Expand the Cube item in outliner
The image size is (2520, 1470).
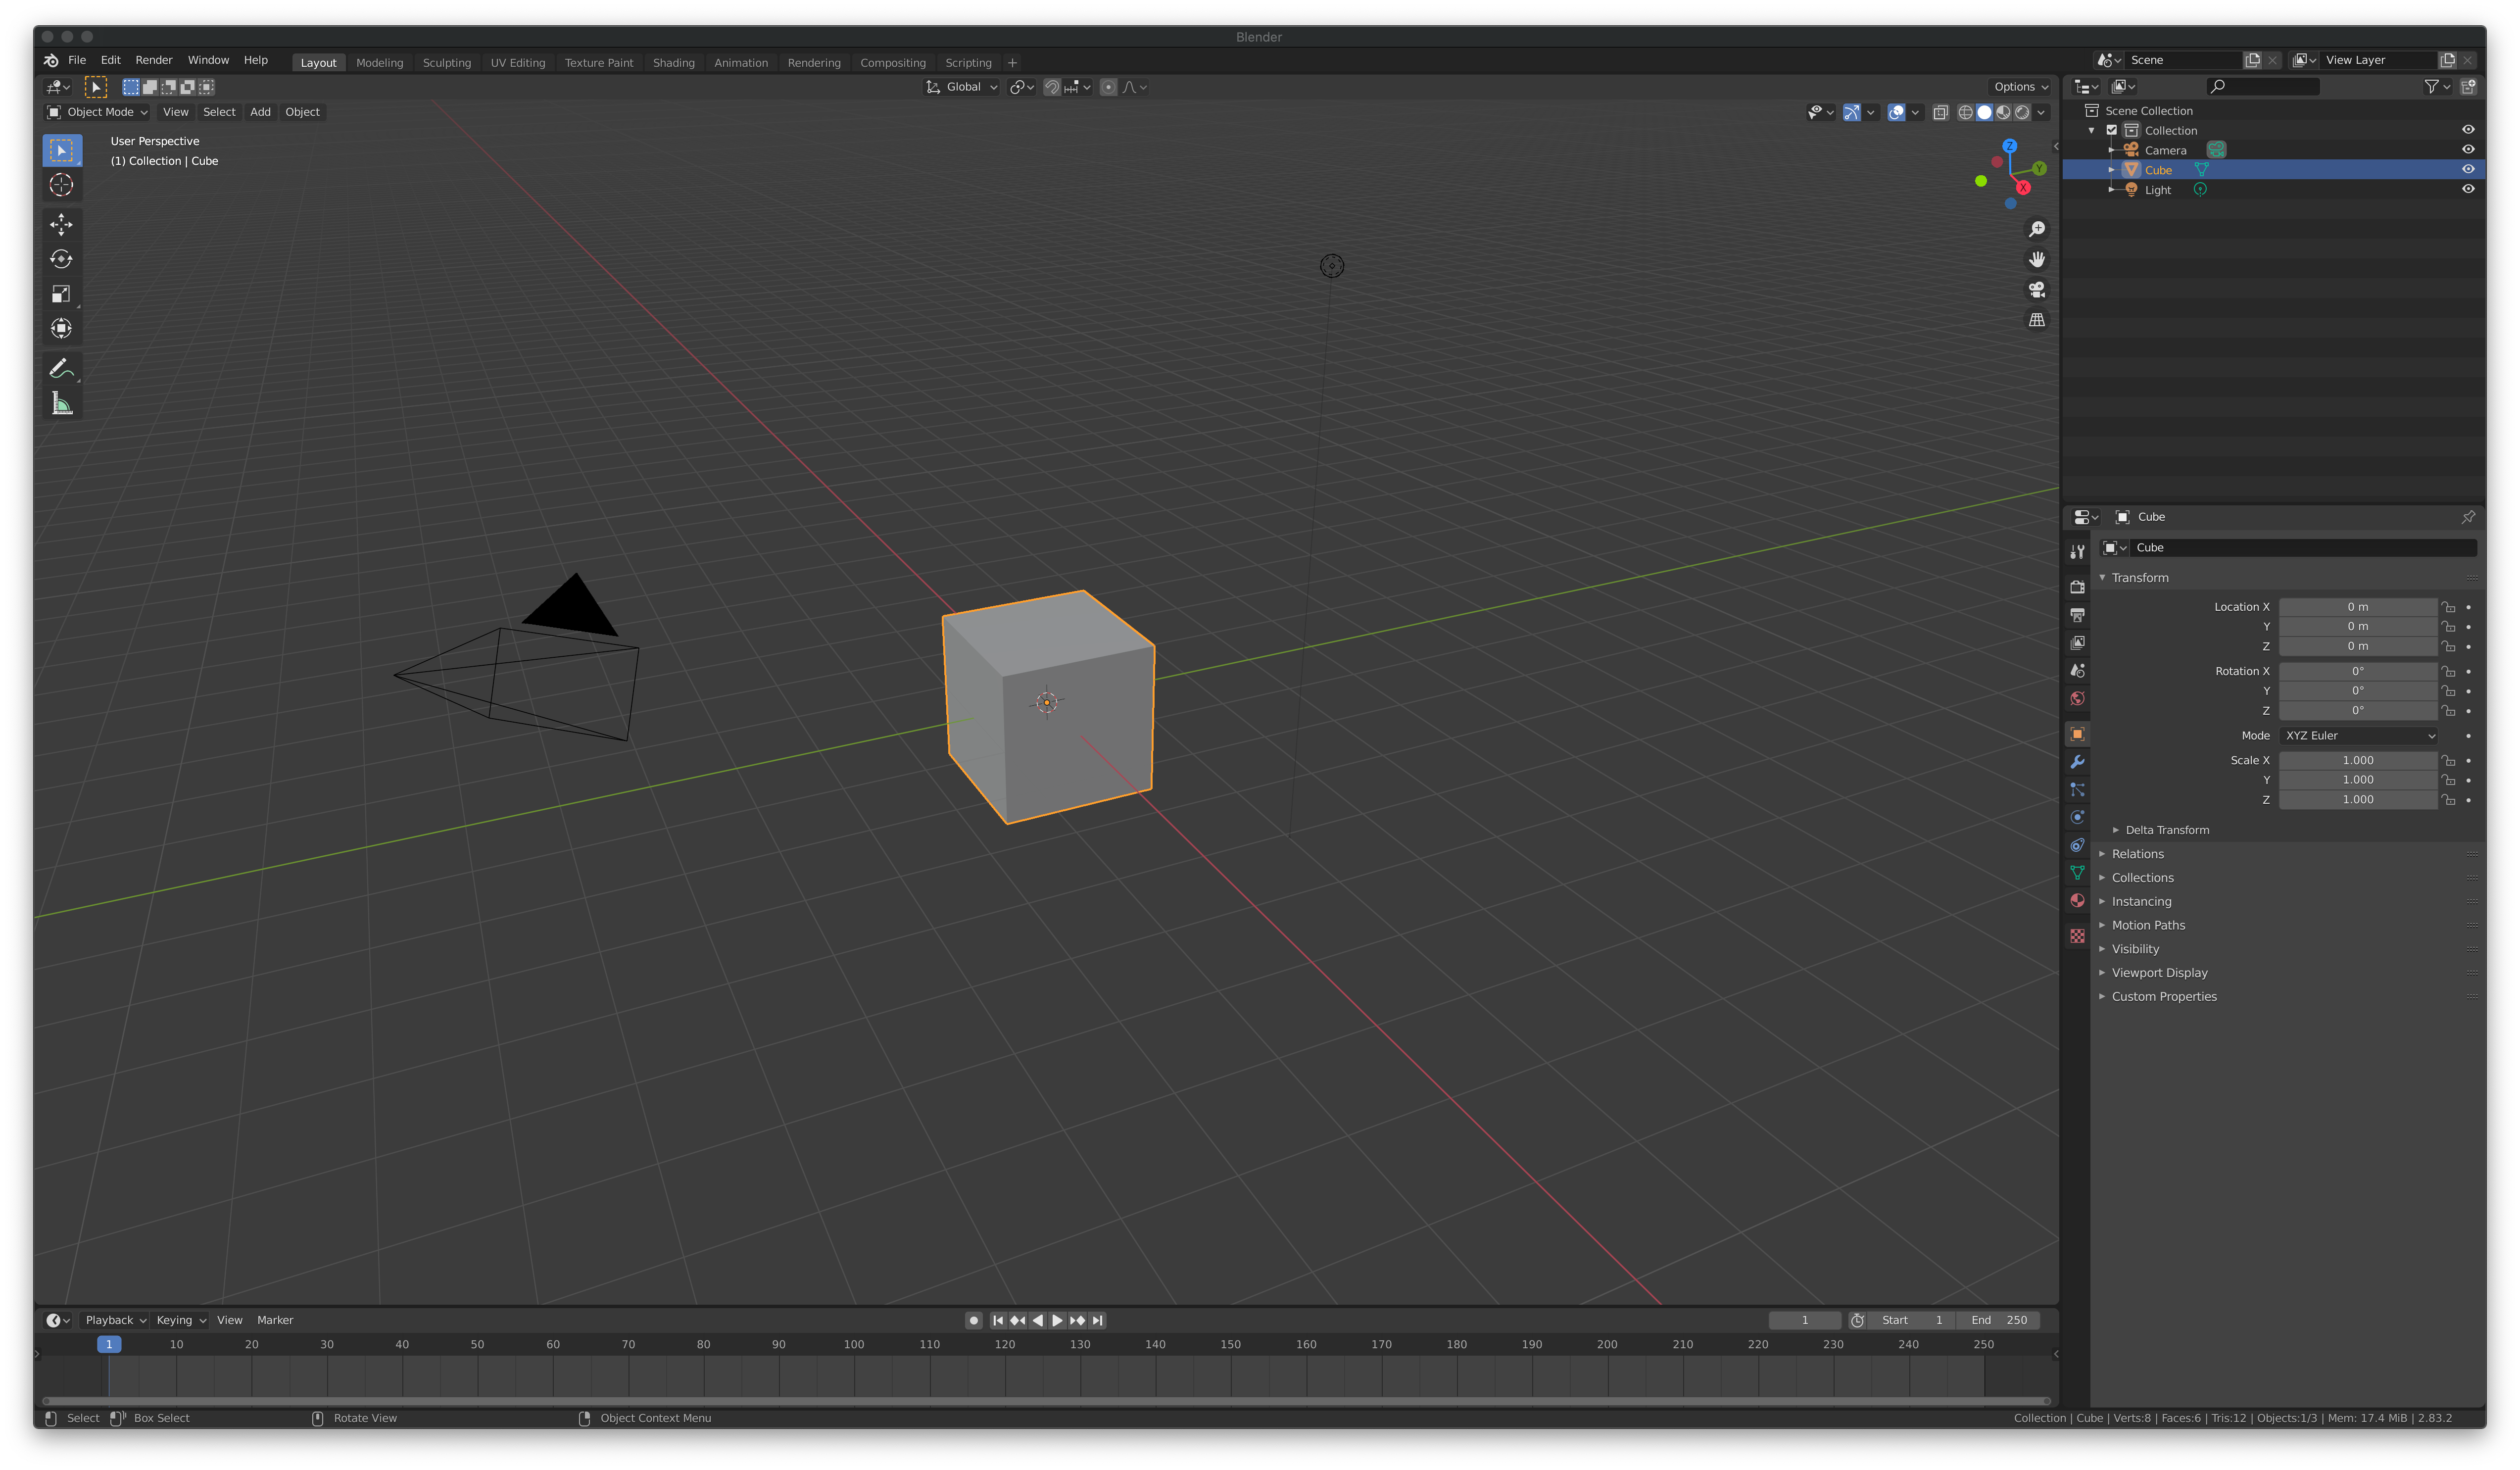tap(2111, 170)
